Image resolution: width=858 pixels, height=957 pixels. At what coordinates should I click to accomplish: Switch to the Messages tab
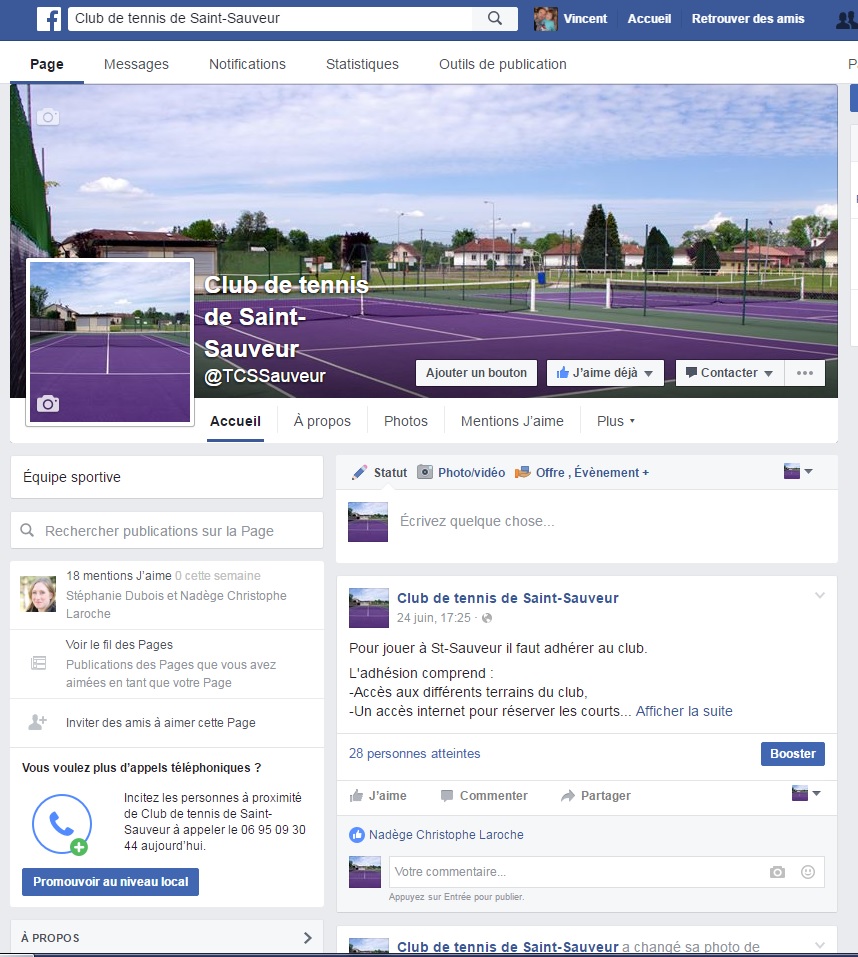[136, 64]
